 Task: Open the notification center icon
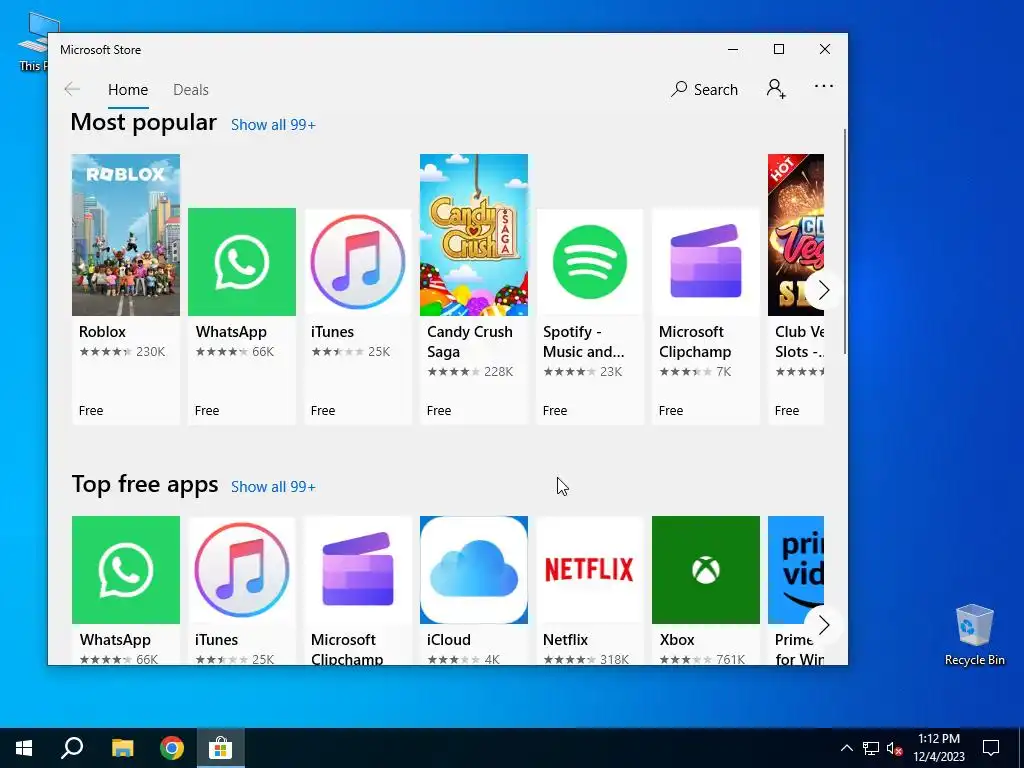click(x=991, y=748)
